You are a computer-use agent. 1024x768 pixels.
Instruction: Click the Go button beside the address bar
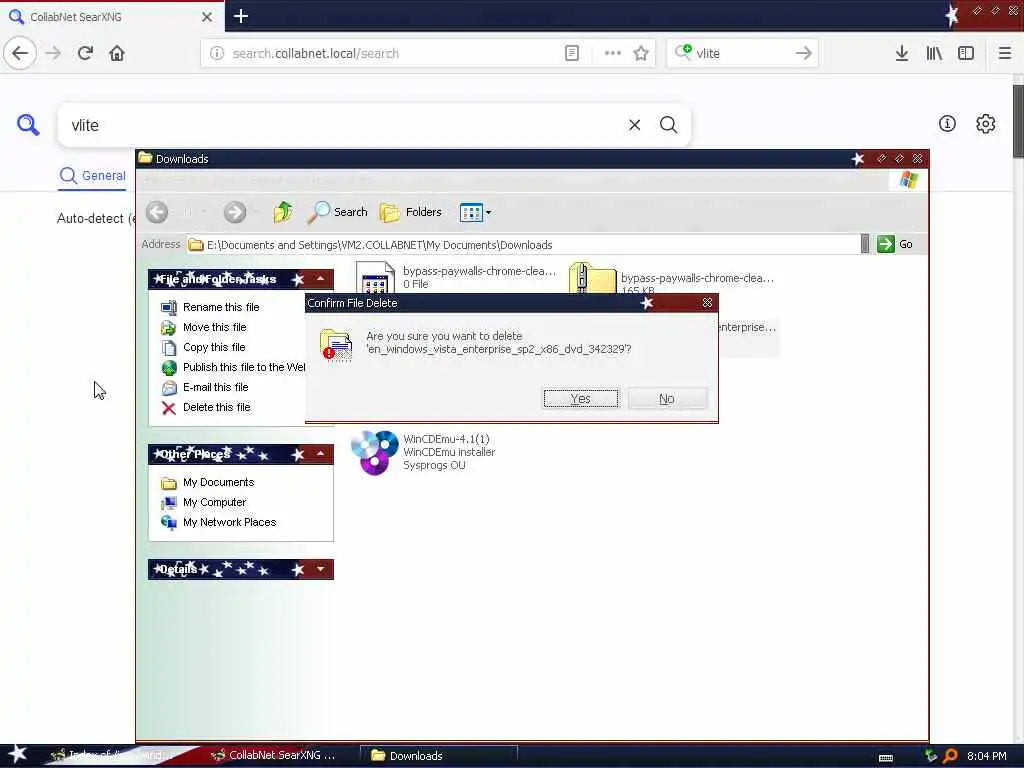click(x=895, y=244)
